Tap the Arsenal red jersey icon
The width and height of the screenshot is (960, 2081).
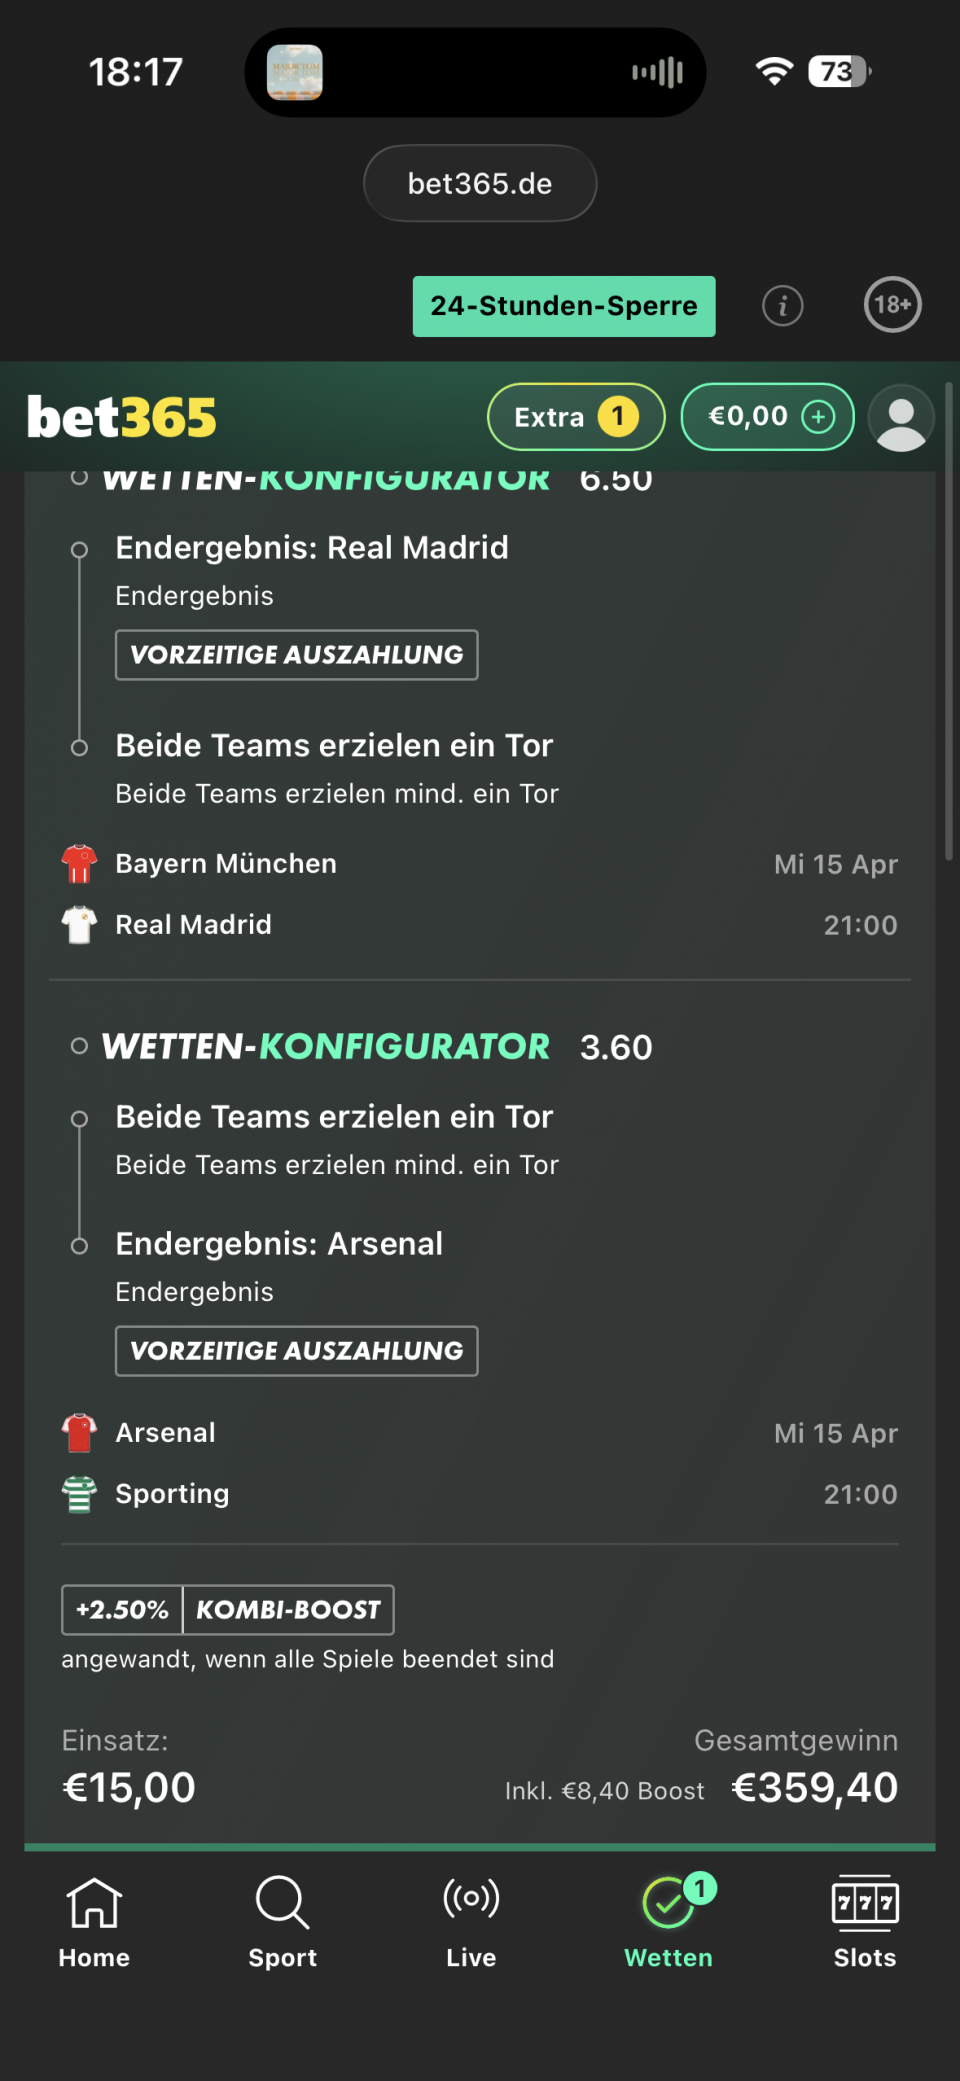(79, 1433)
